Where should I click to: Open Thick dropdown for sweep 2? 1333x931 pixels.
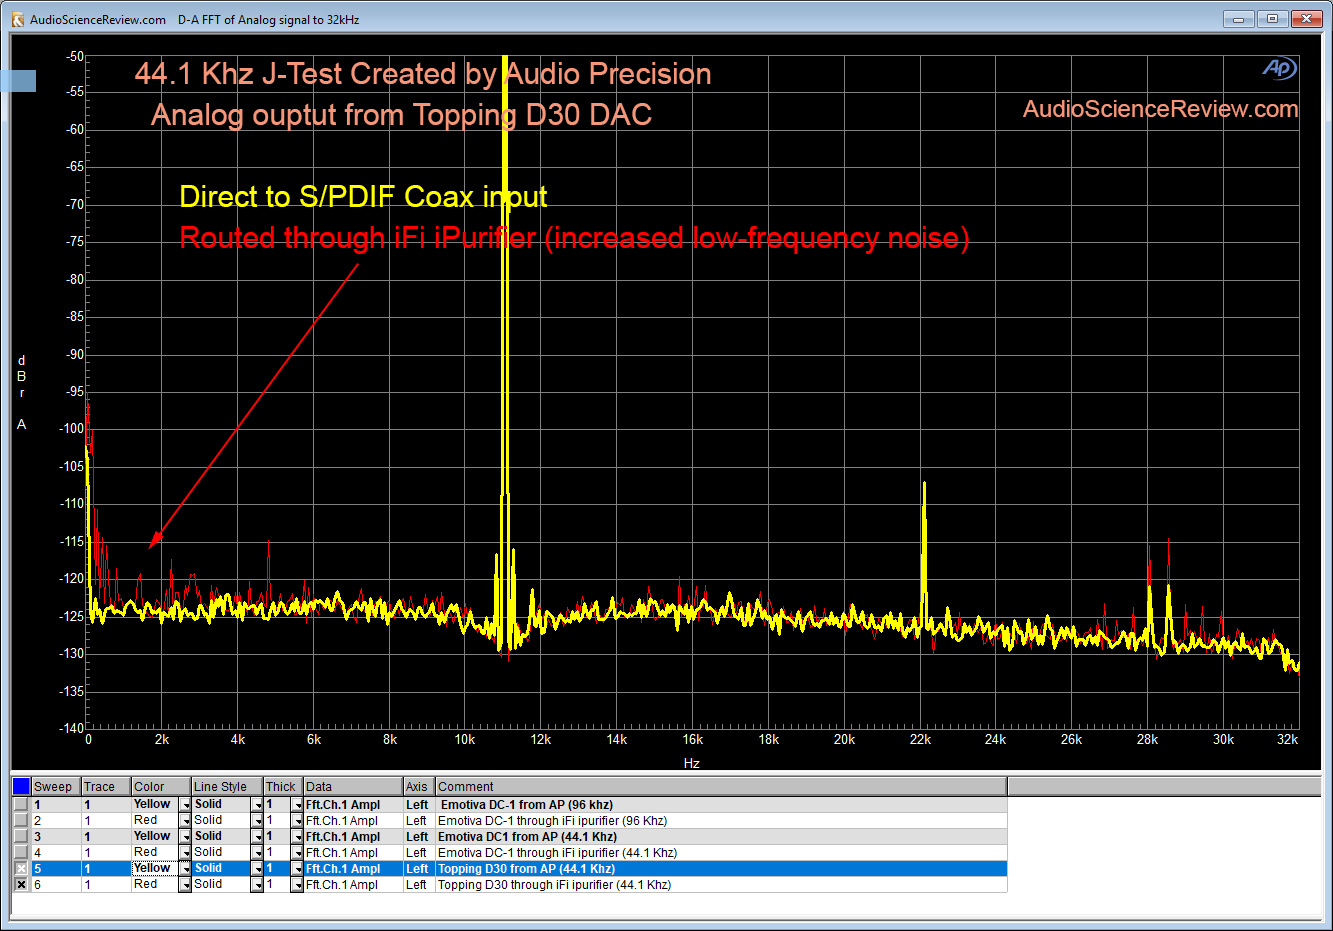[x=297, y=821]
